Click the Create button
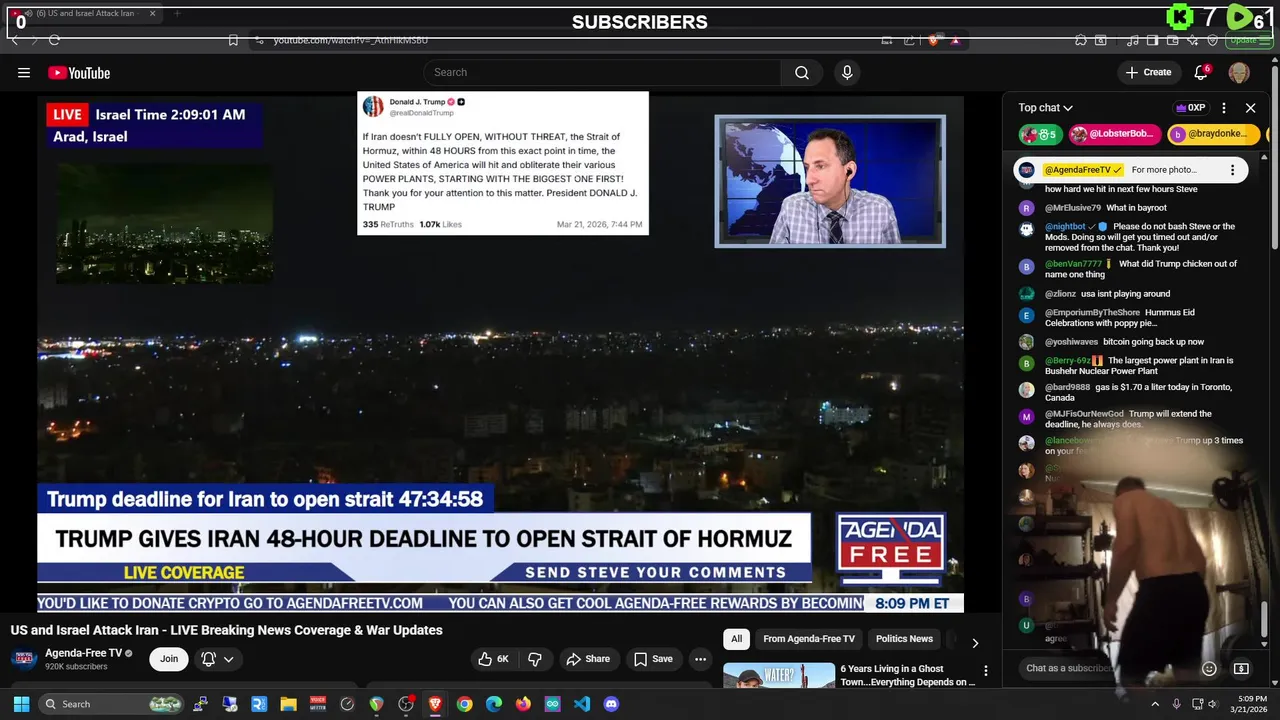The image size is (1280, 720). [1148, 72]
